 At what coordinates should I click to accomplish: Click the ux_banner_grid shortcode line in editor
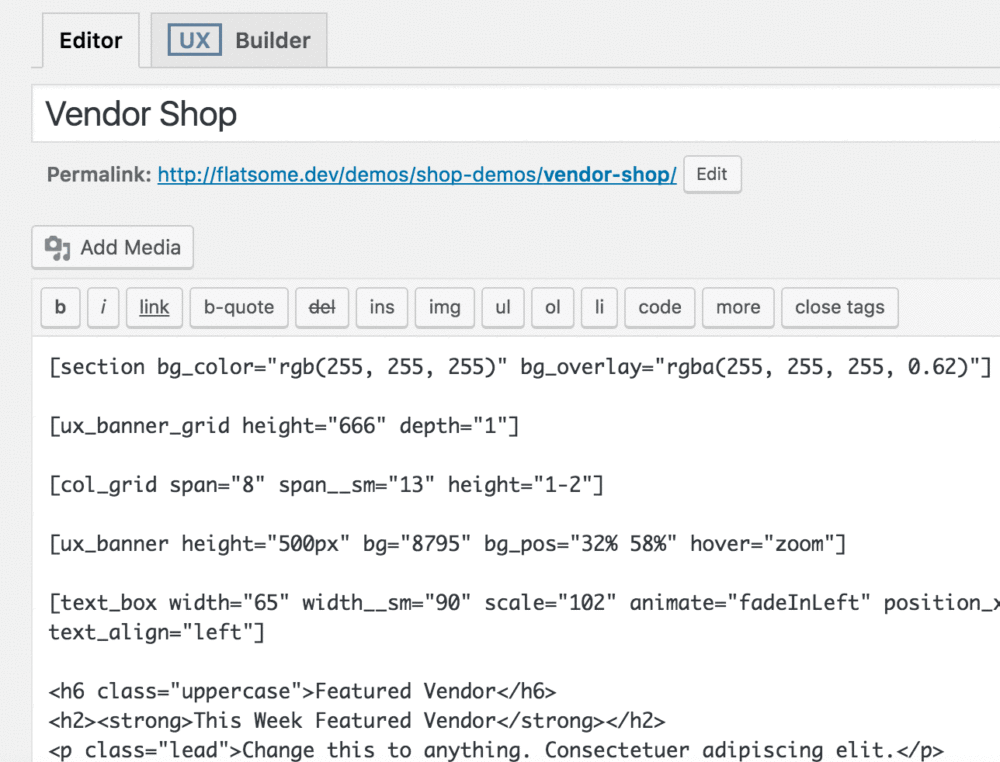click(x=283, y=426)
